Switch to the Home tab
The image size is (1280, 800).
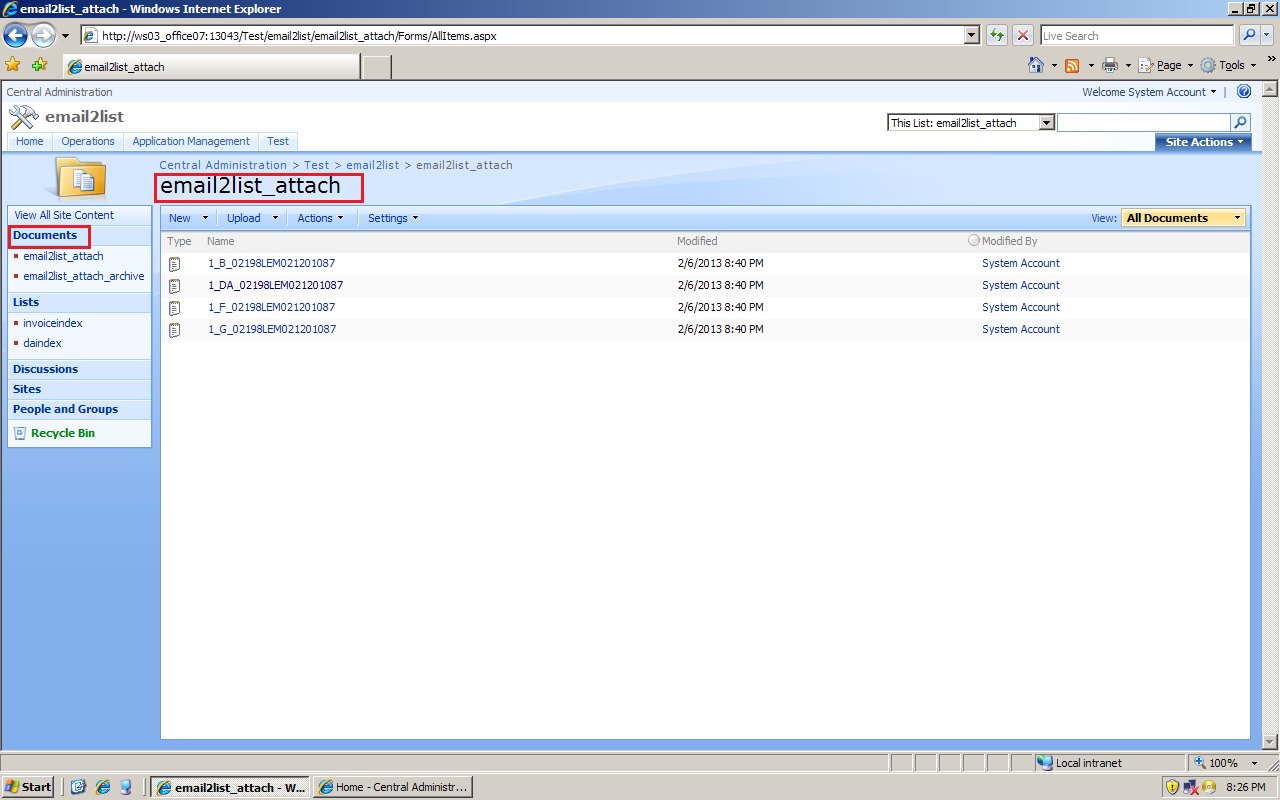pos(30,141)
